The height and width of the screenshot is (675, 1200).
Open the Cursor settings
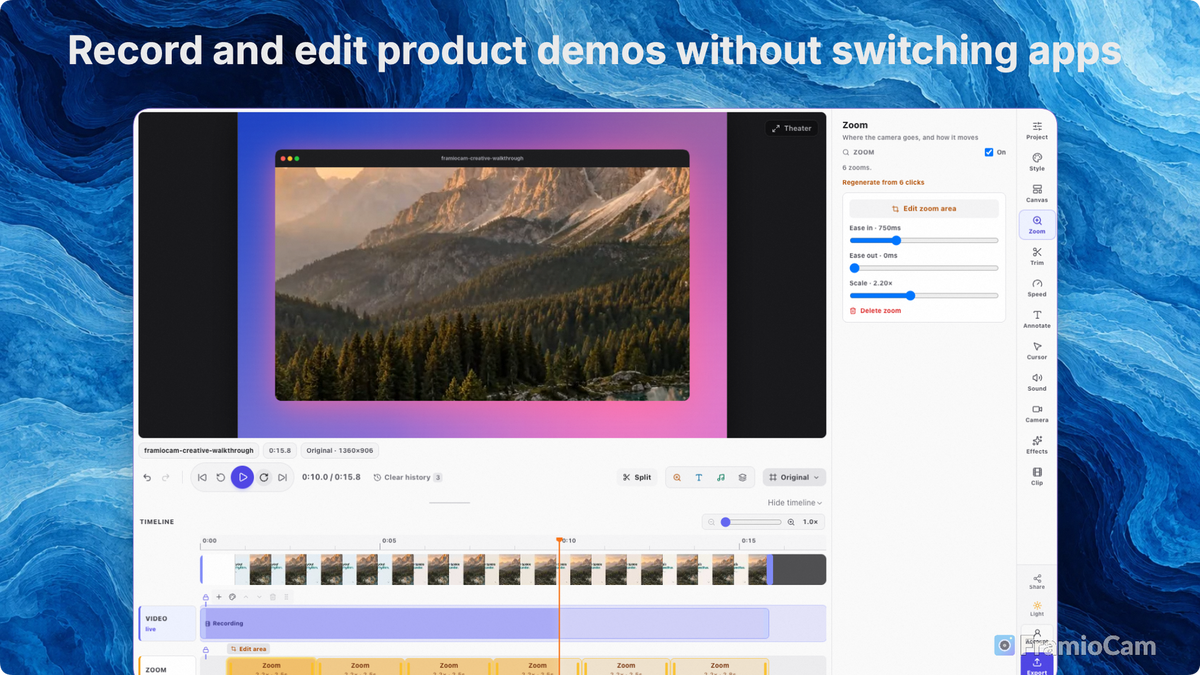[1037, 351]
